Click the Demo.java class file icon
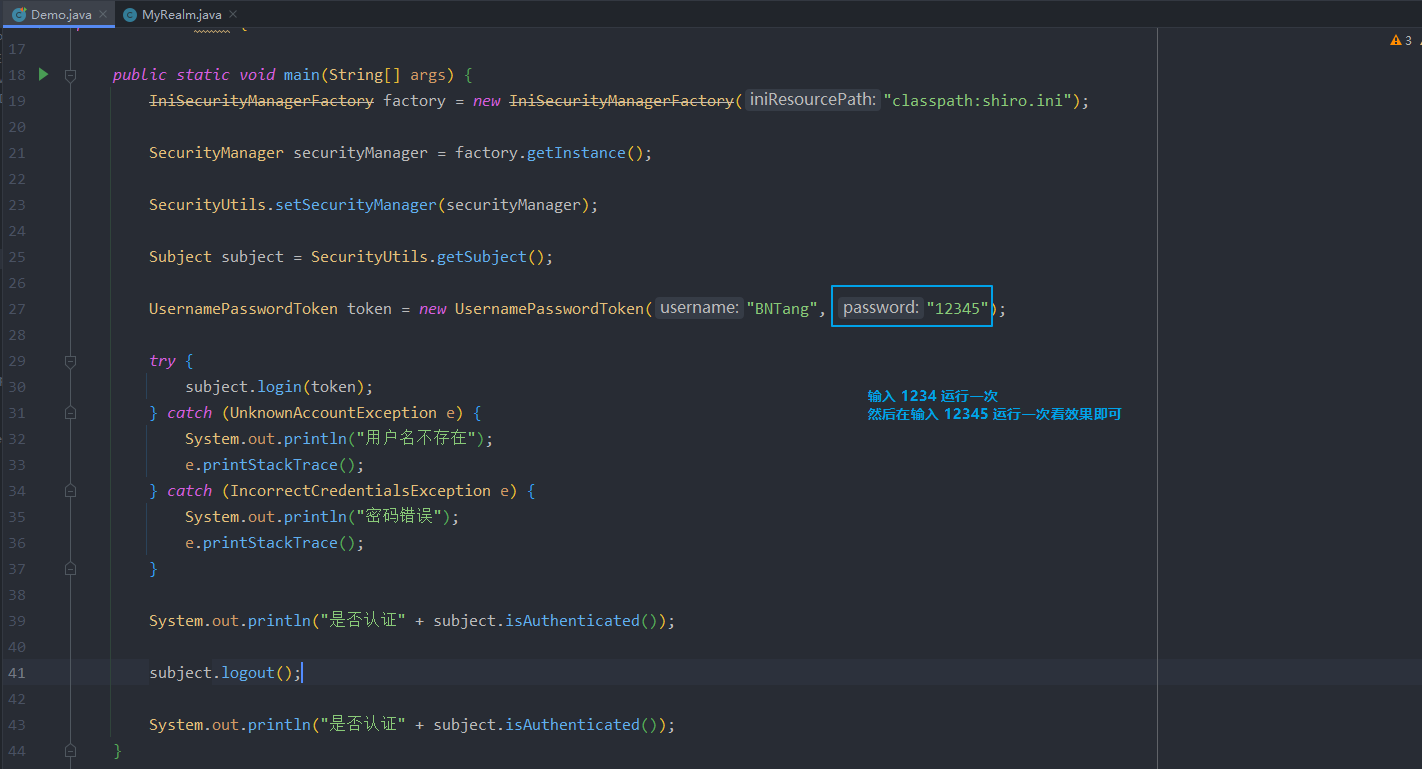 (19, 15)
